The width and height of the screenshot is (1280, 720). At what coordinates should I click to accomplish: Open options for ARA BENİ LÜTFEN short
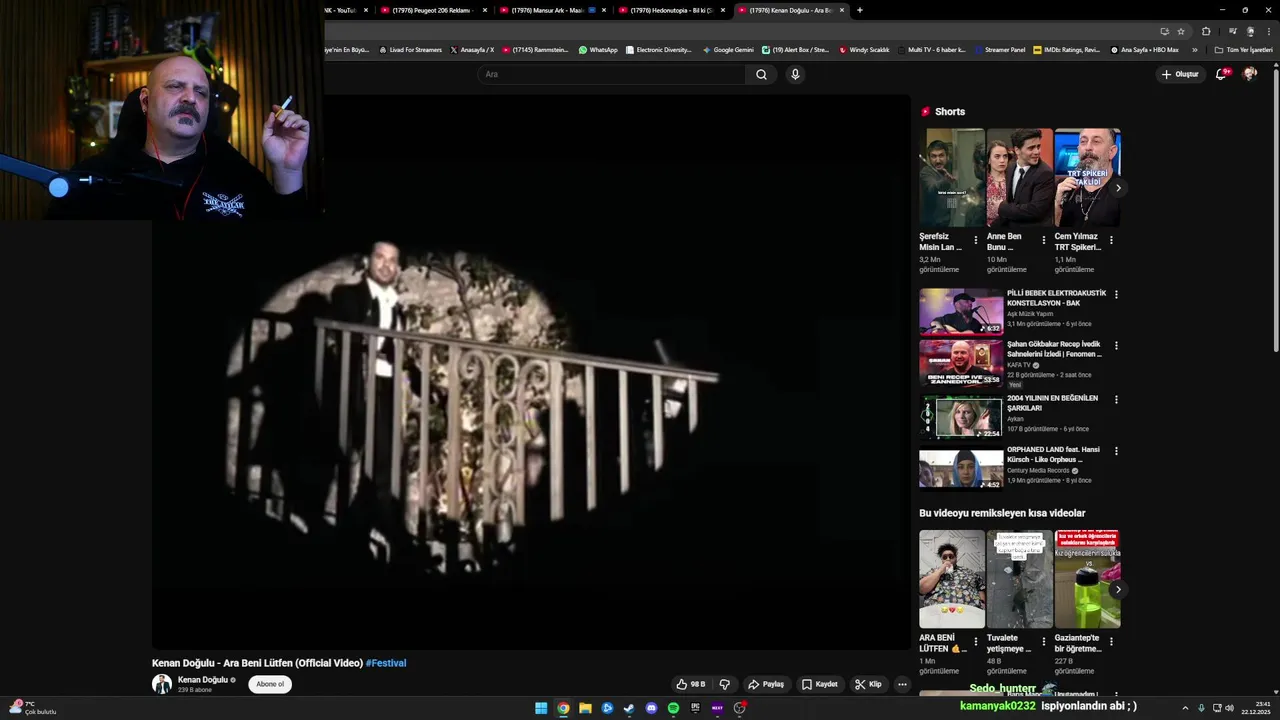976,642
